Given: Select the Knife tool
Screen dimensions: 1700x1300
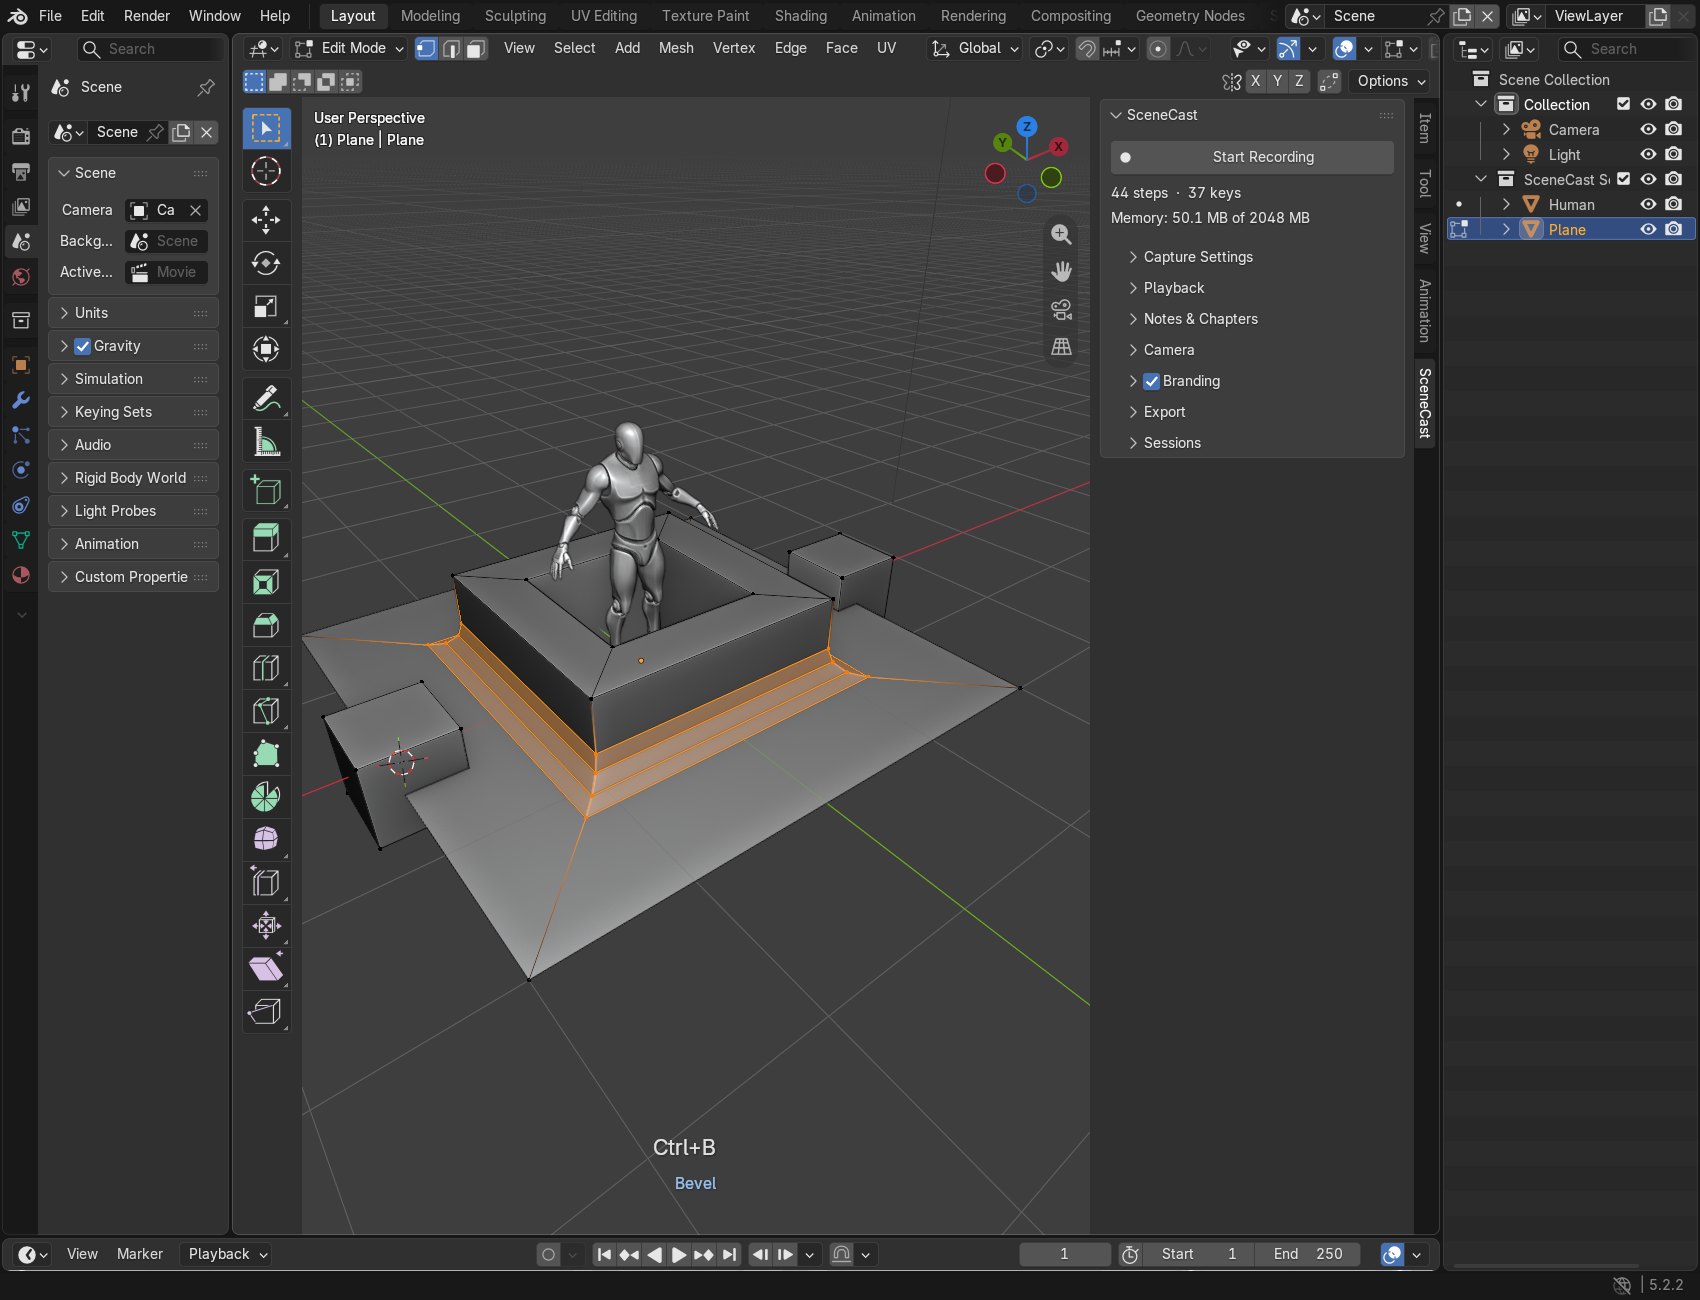Looking at the screenshot, I should (266, 711).
